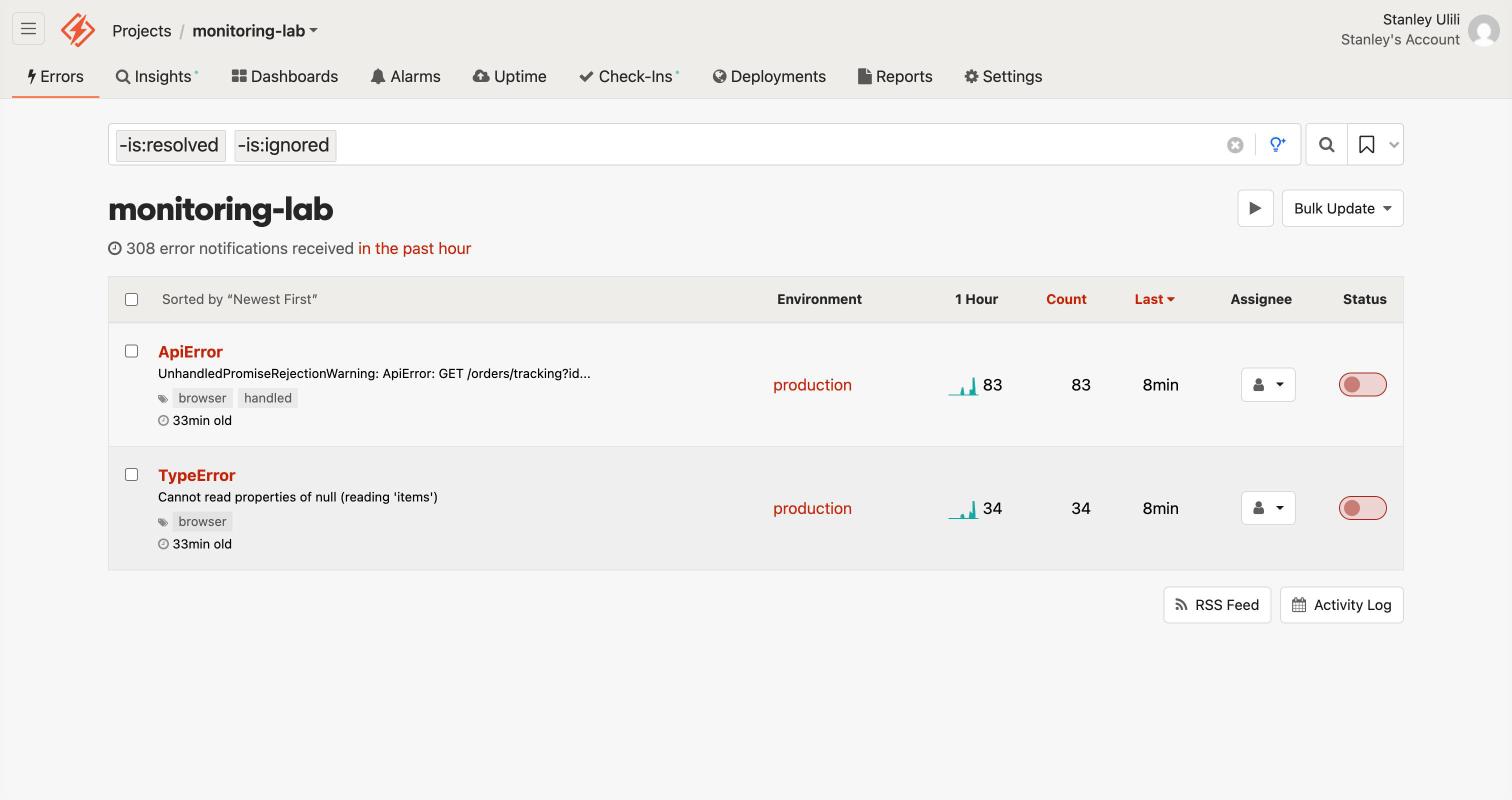Go to the Check-Ins tab

(629, 77)
